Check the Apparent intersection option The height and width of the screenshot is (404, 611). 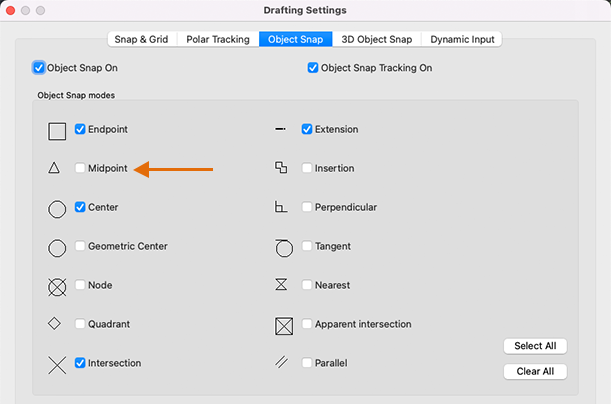[307, 325]
